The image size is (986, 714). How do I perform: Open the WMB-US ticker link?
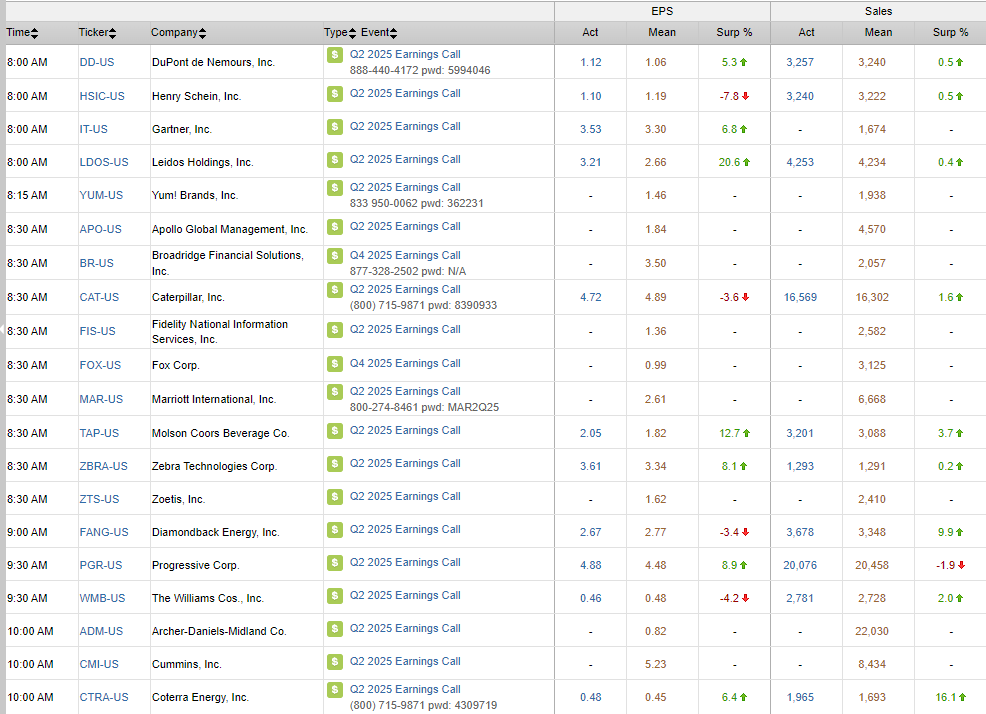(102, 598)
